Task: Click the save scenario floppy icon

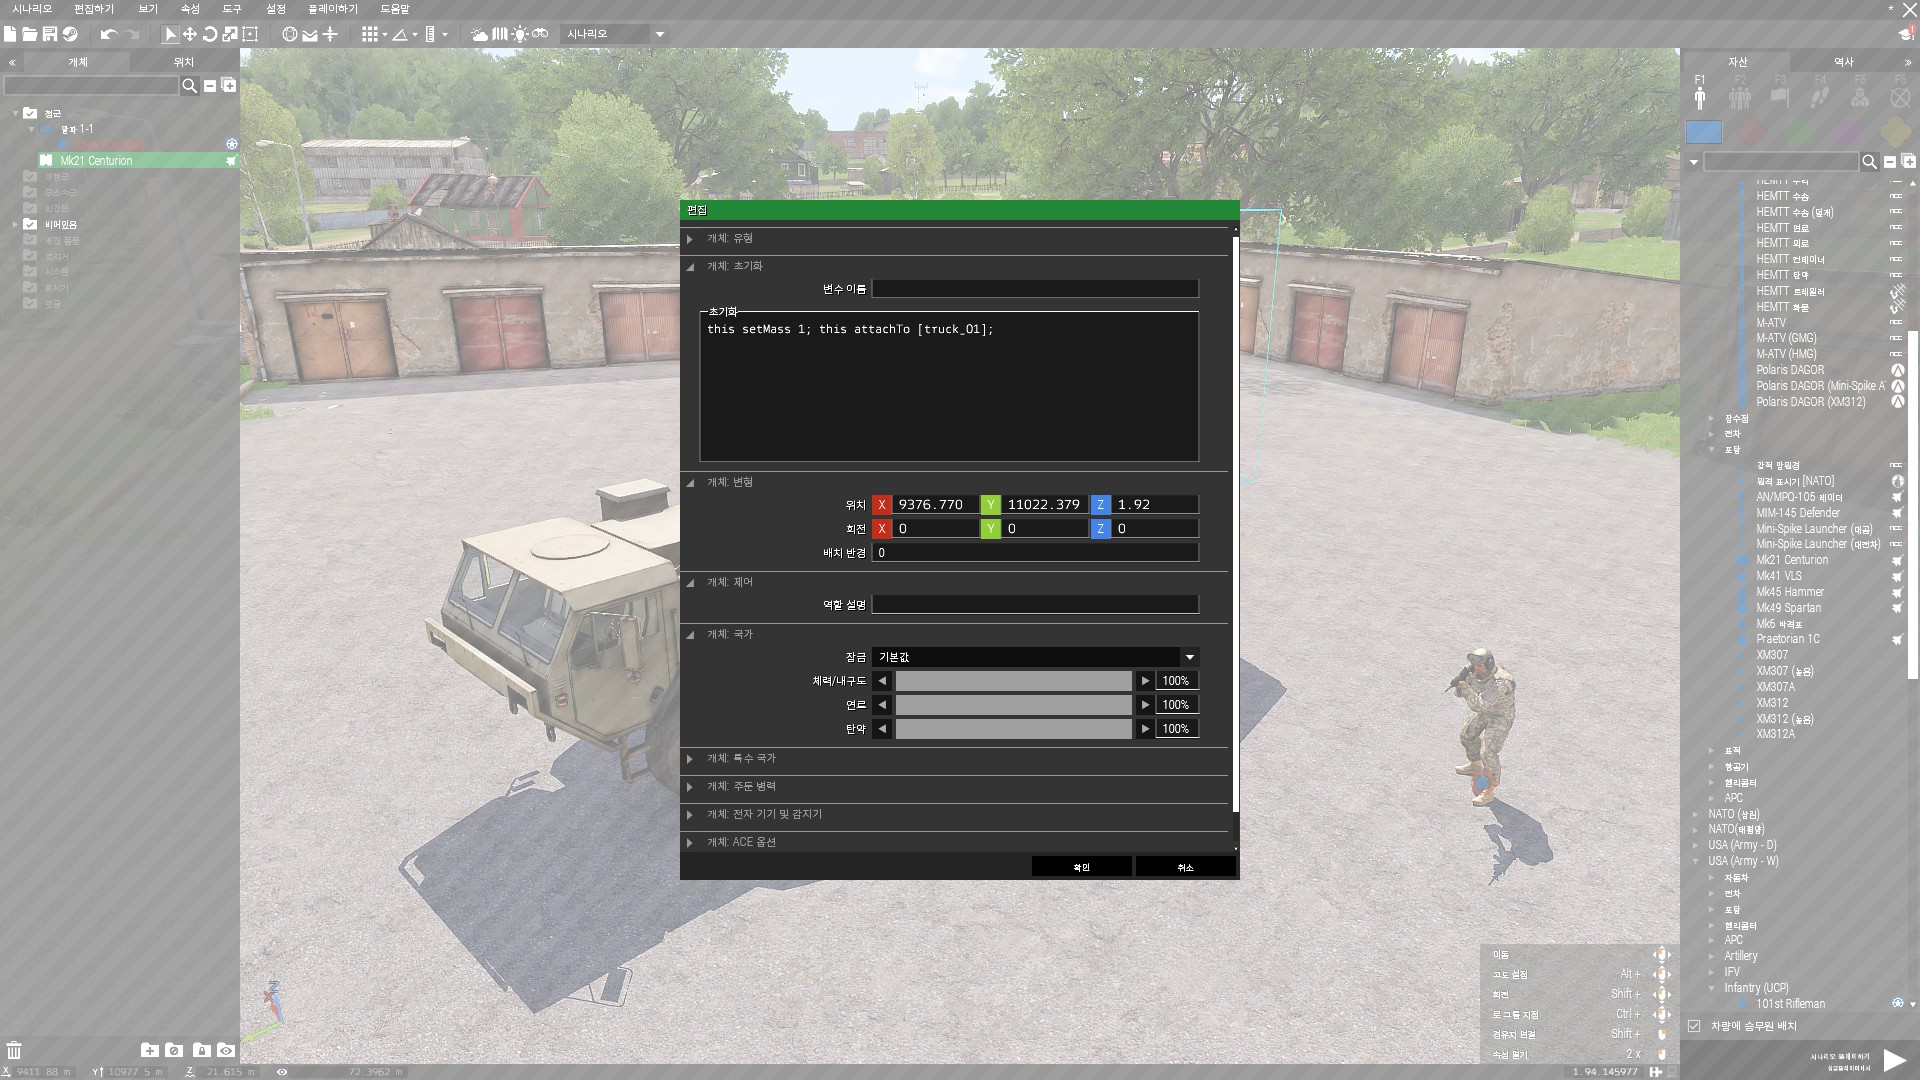Action: [x=49, y=34]
